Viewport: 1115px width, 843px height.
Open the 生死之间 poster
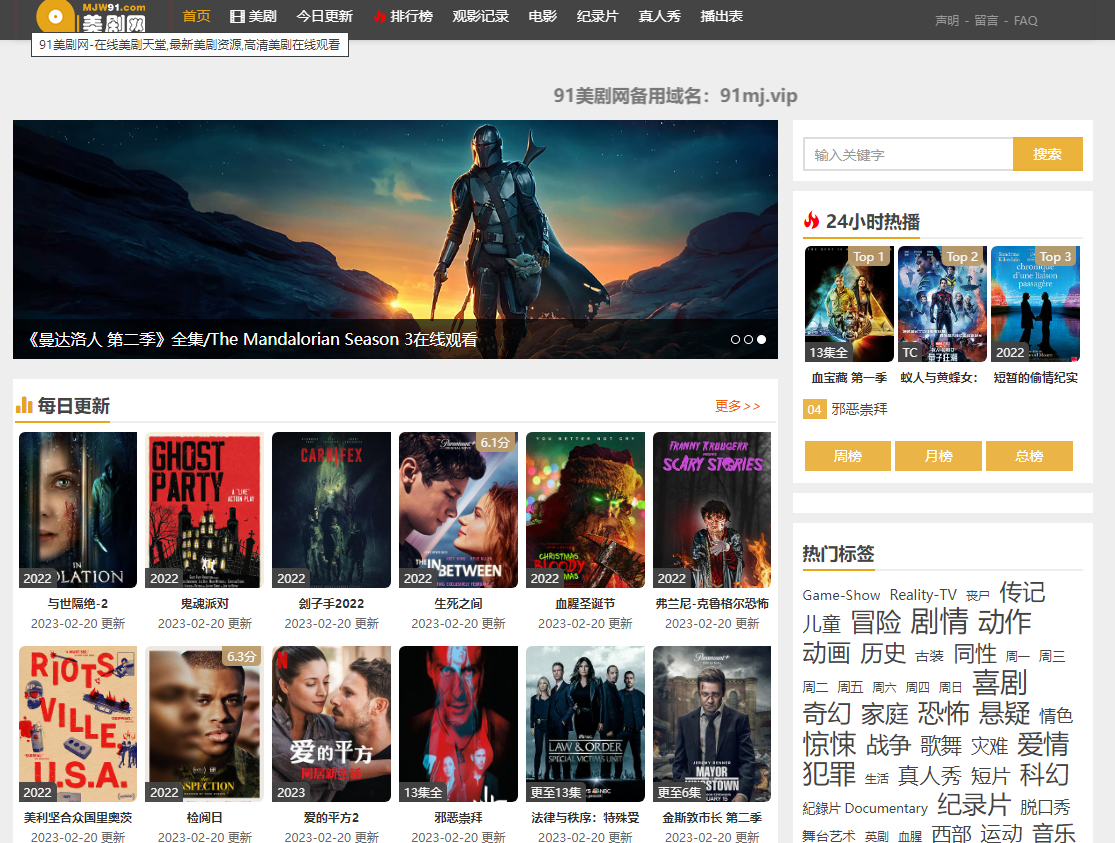tap(459, 510)
